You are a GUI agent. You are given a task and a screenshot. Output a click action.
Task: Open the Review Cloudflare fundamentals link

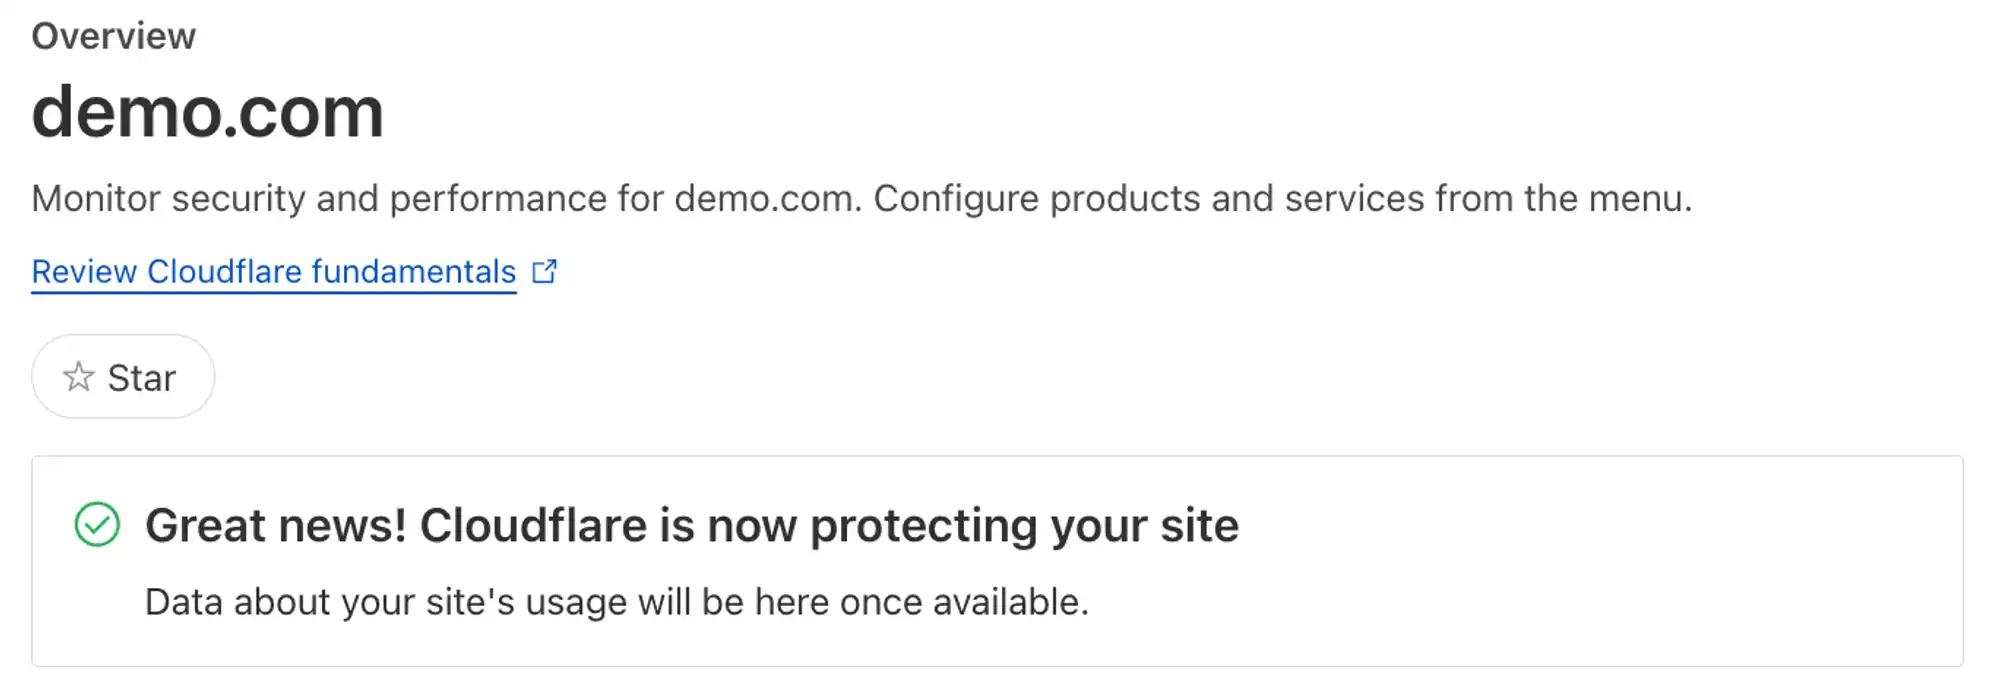[x=273, y=271]
